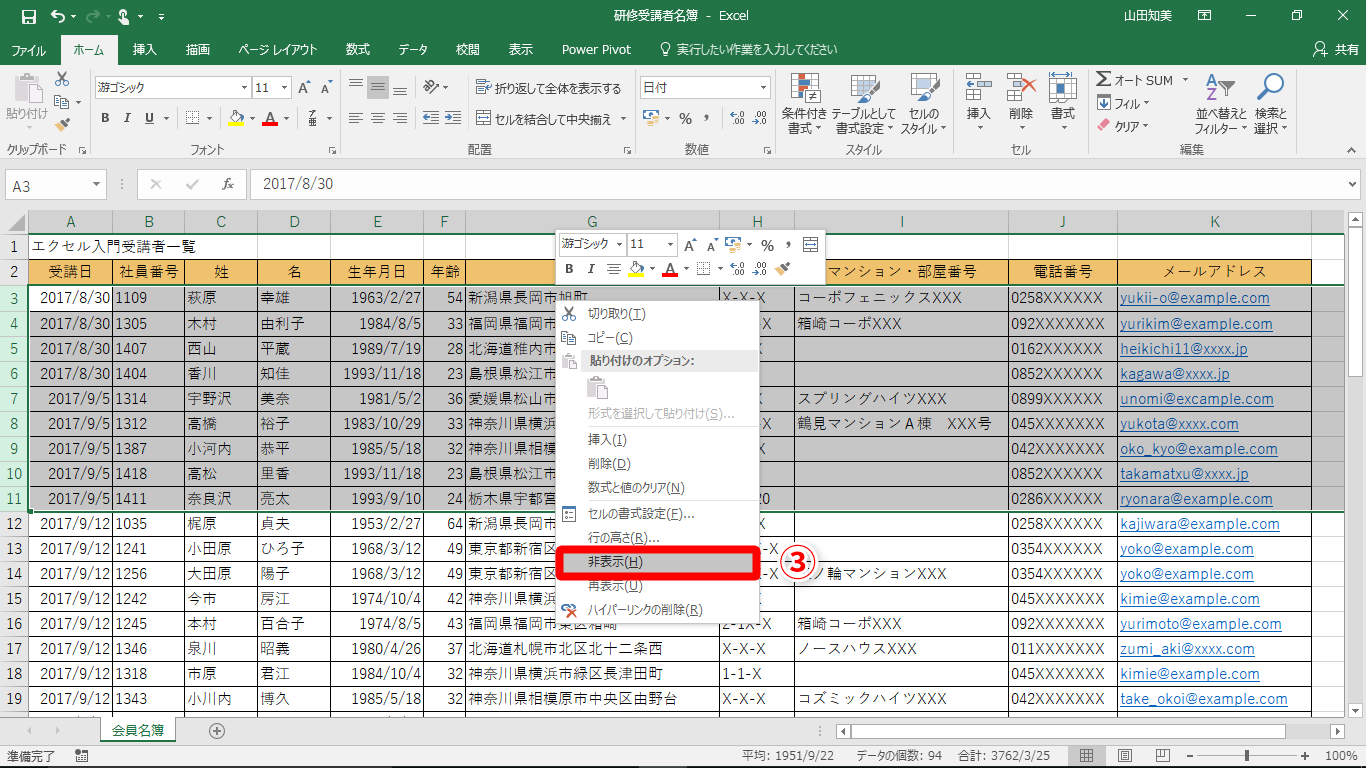Decrease font size with the ribbon's smaller A button
The height and width of the screenshot is (768, 1366).
click(x=327, y=88)
